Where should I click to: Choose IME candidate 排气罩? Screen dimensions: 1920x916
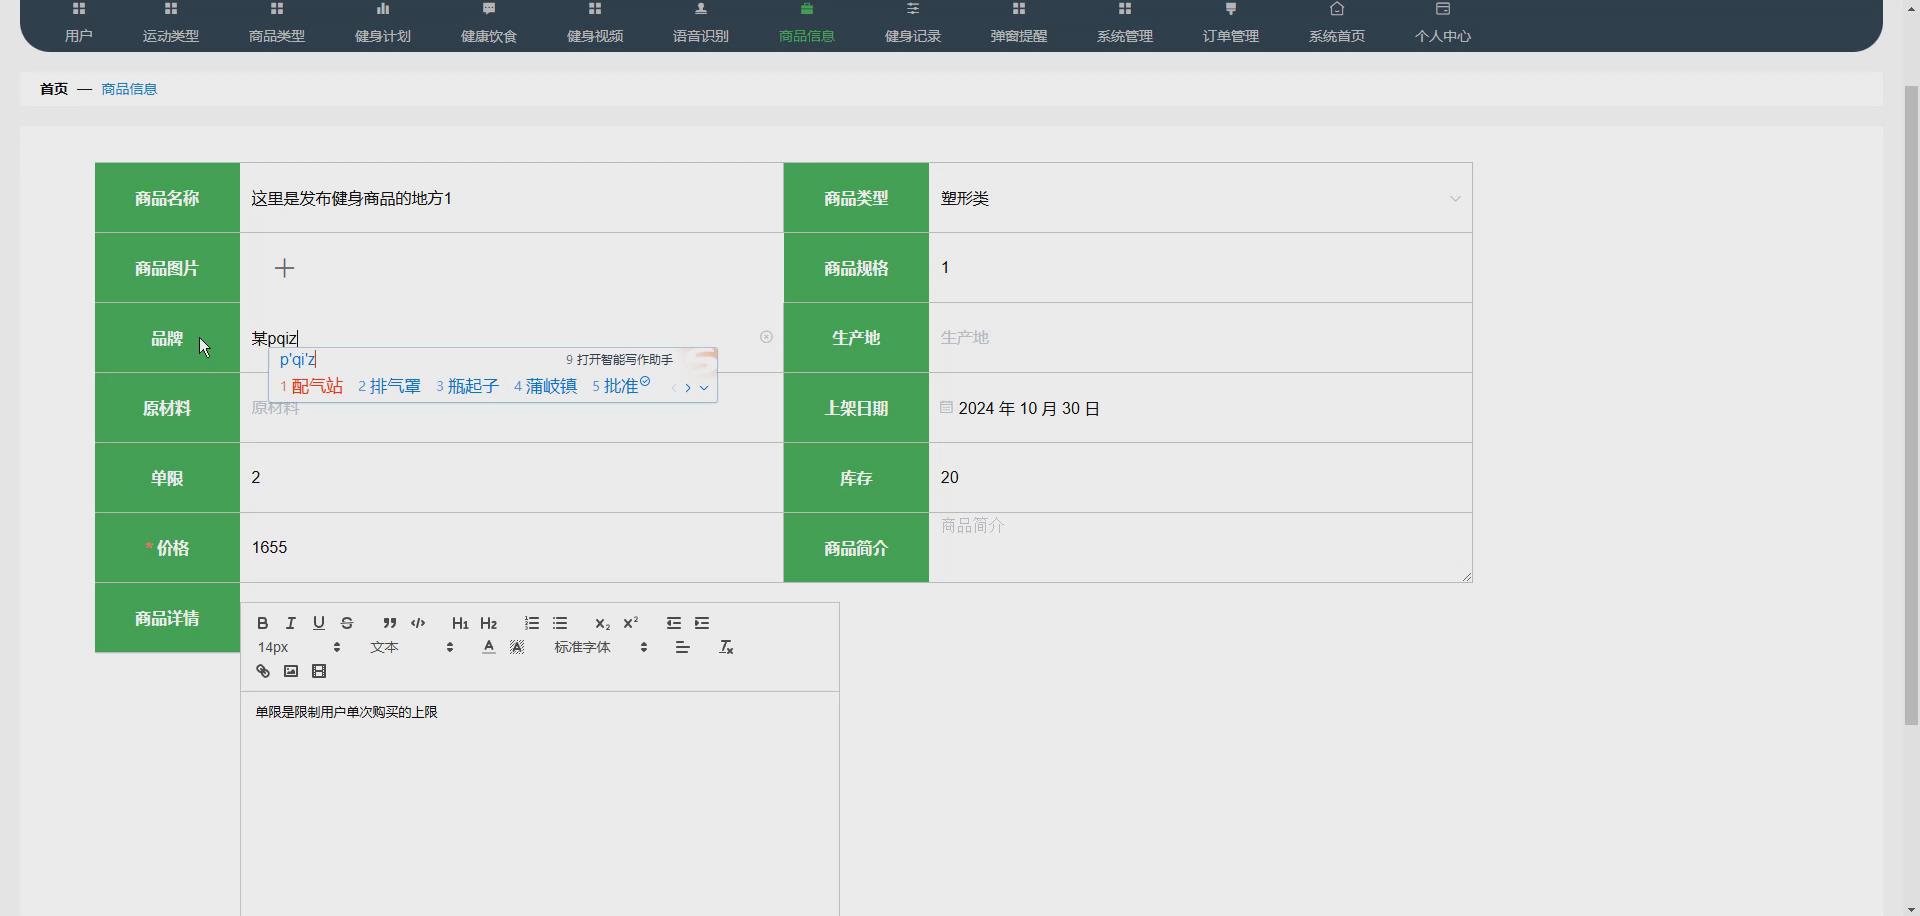point(389,386)
